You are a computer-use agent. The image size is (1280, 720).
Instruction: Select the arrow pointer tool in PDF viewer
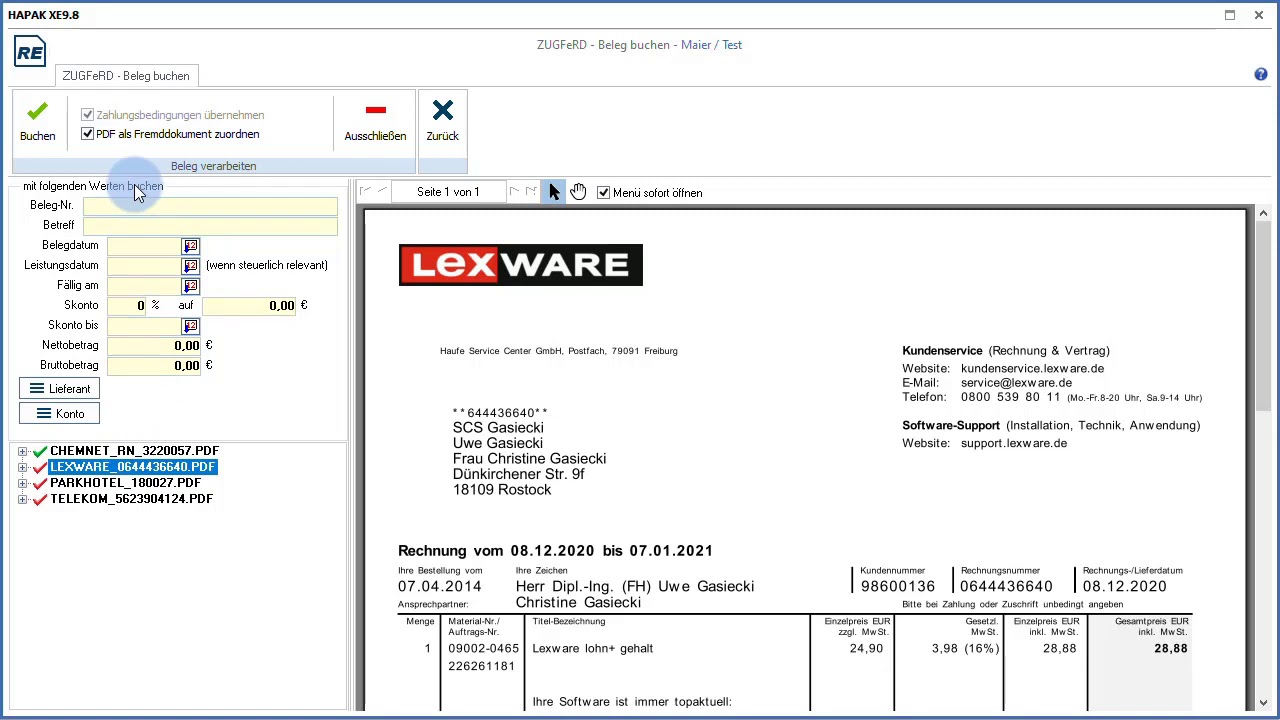pyautogui.click(x=554, y=192)
